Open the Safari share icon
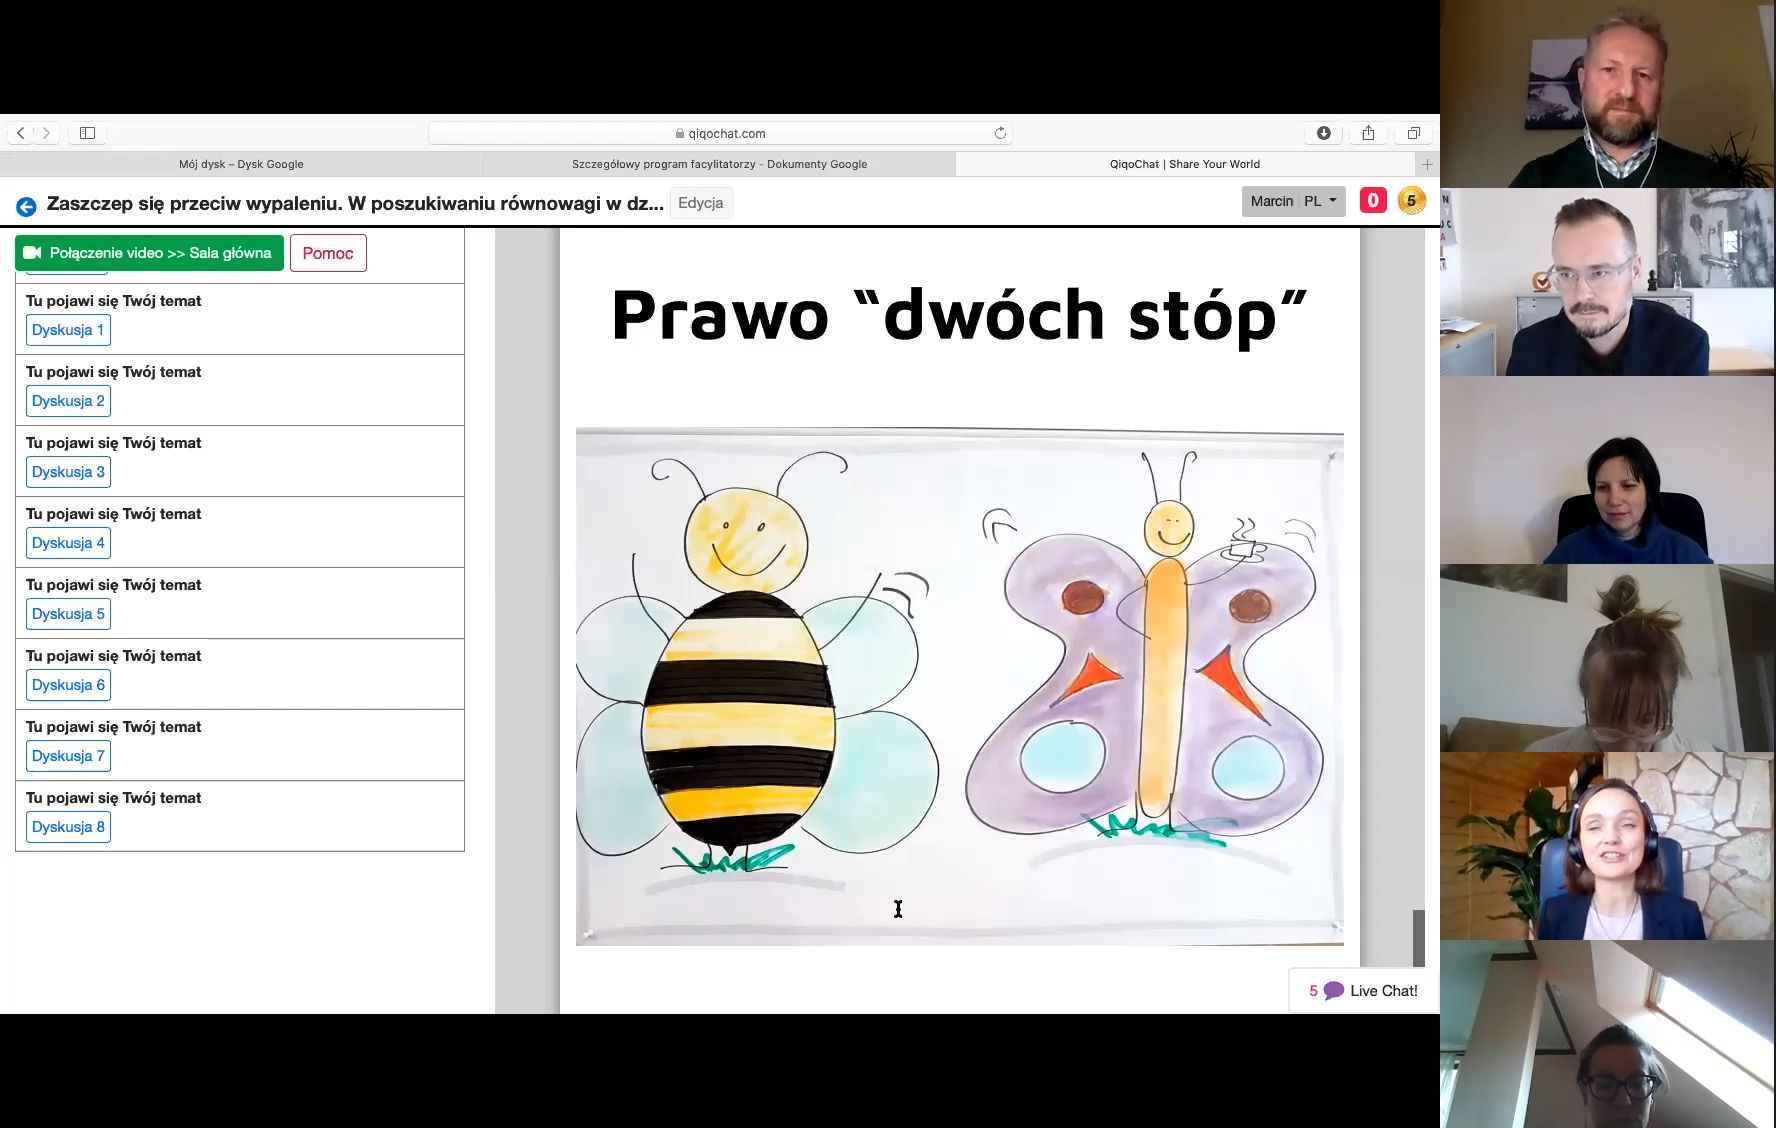This screenshot has height=1128, width=1776. [x=1368, y=133]
